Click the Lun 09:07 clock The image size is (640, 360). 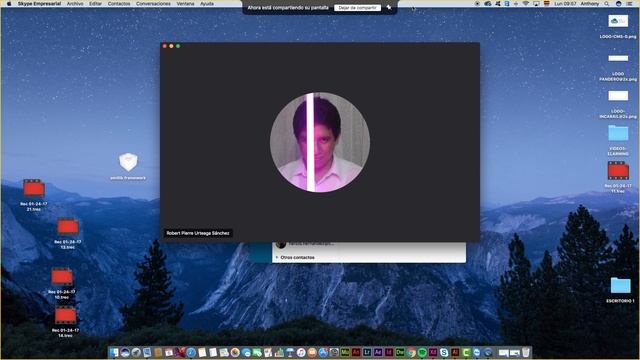point(565,4)
